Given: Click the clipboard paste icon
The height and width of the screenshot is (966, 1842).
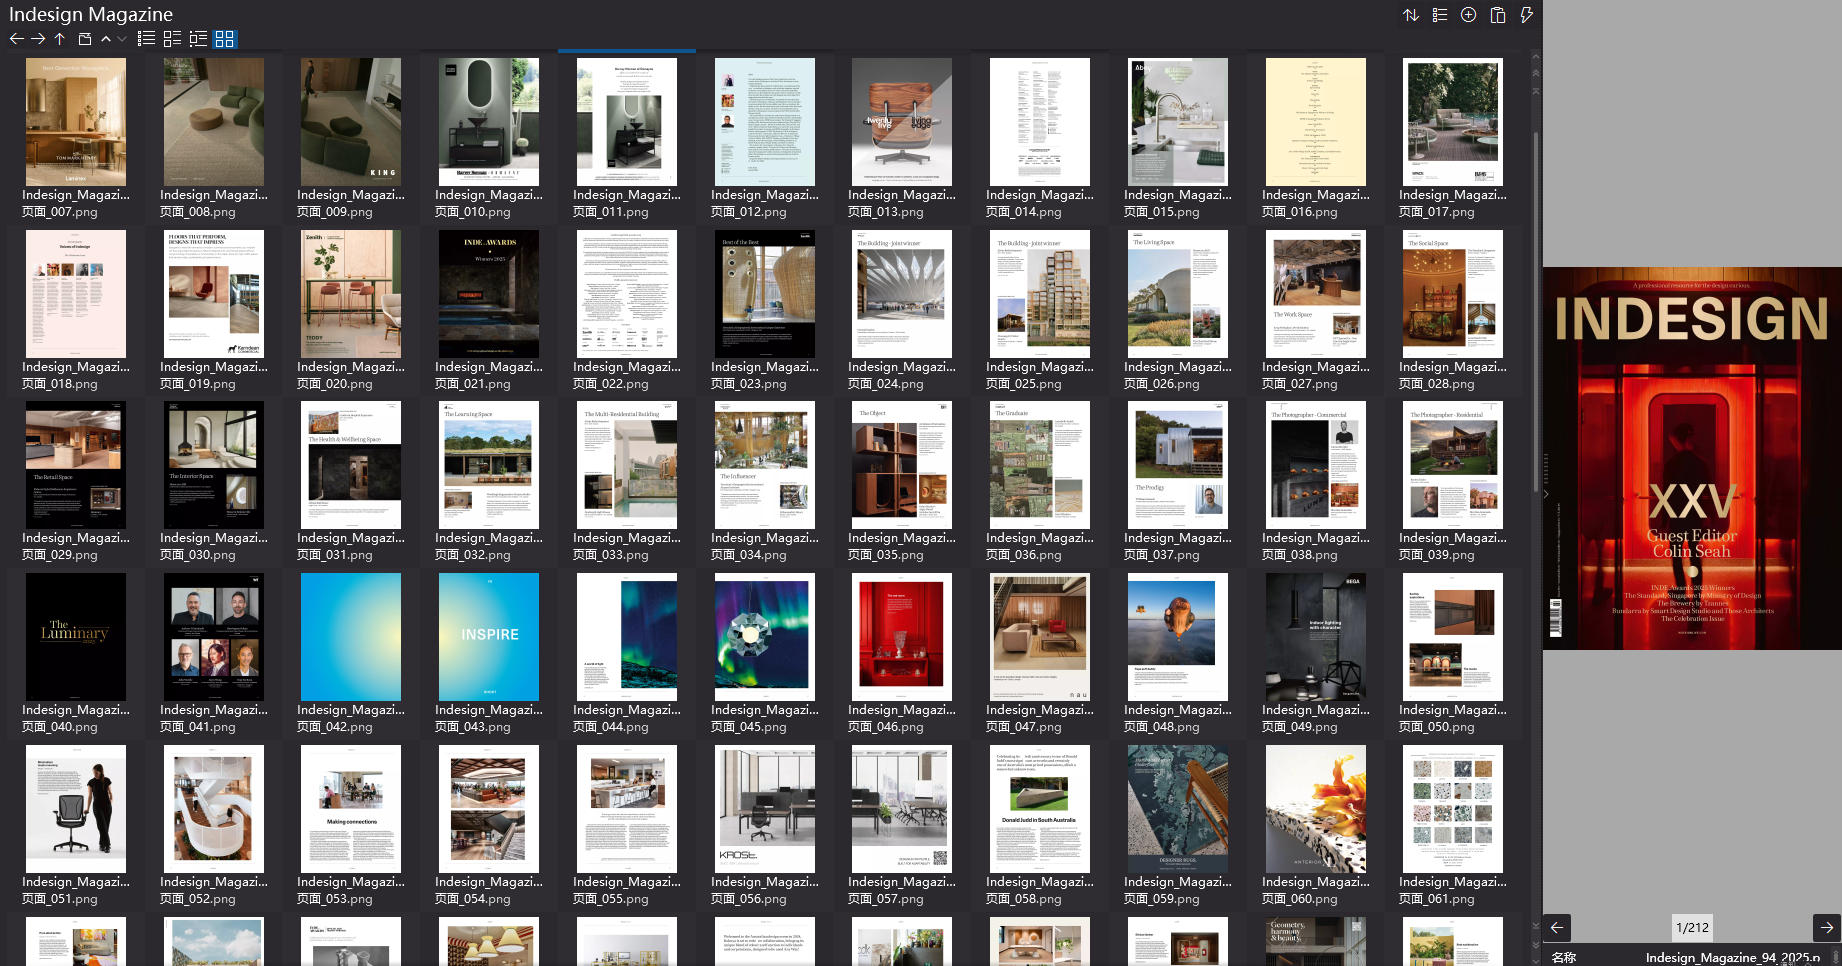Looking at the screenshot, I should click(1497, 15).
